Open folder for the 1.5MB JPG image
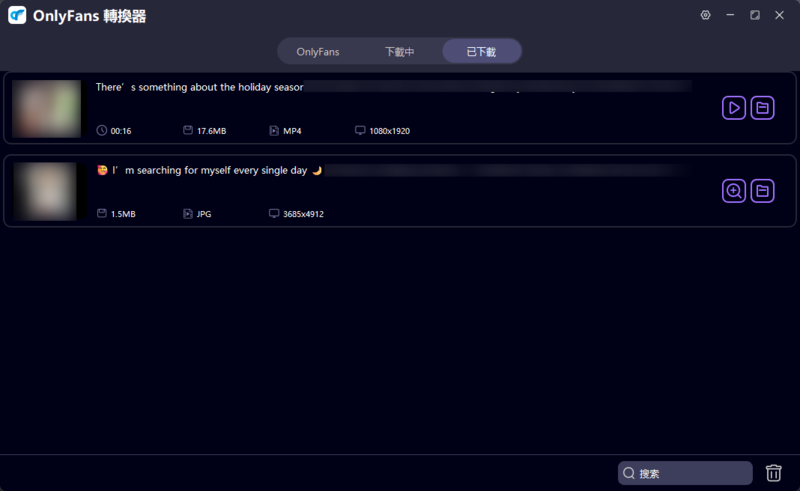This screenshot has width=800, height=491. (763, 191)
